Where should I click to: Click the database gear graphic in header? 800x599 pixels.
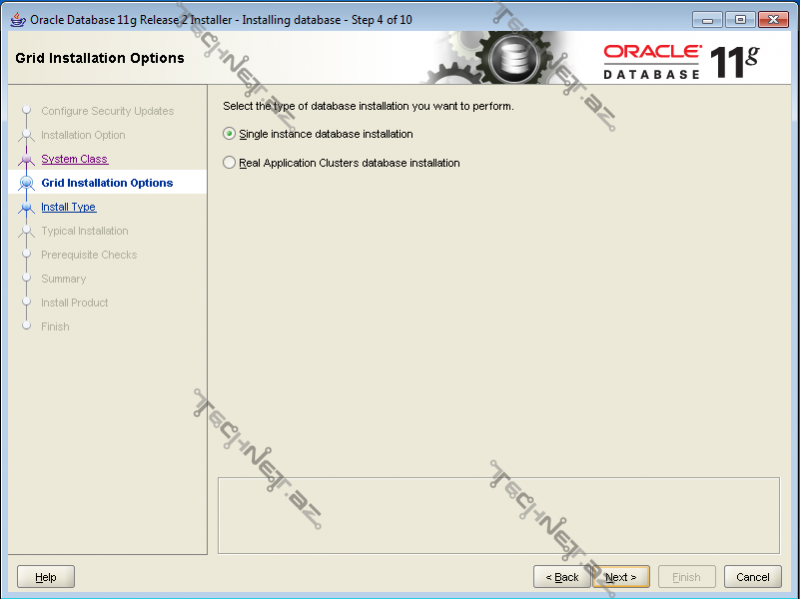[514, 58]
